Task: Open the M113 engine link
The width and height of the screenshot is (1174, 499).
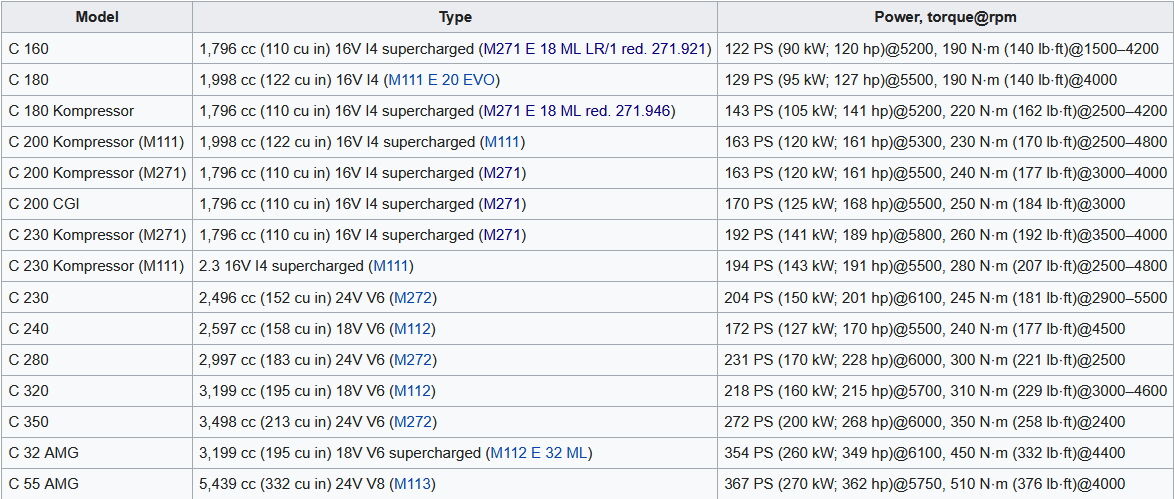Action: [412, 485]
